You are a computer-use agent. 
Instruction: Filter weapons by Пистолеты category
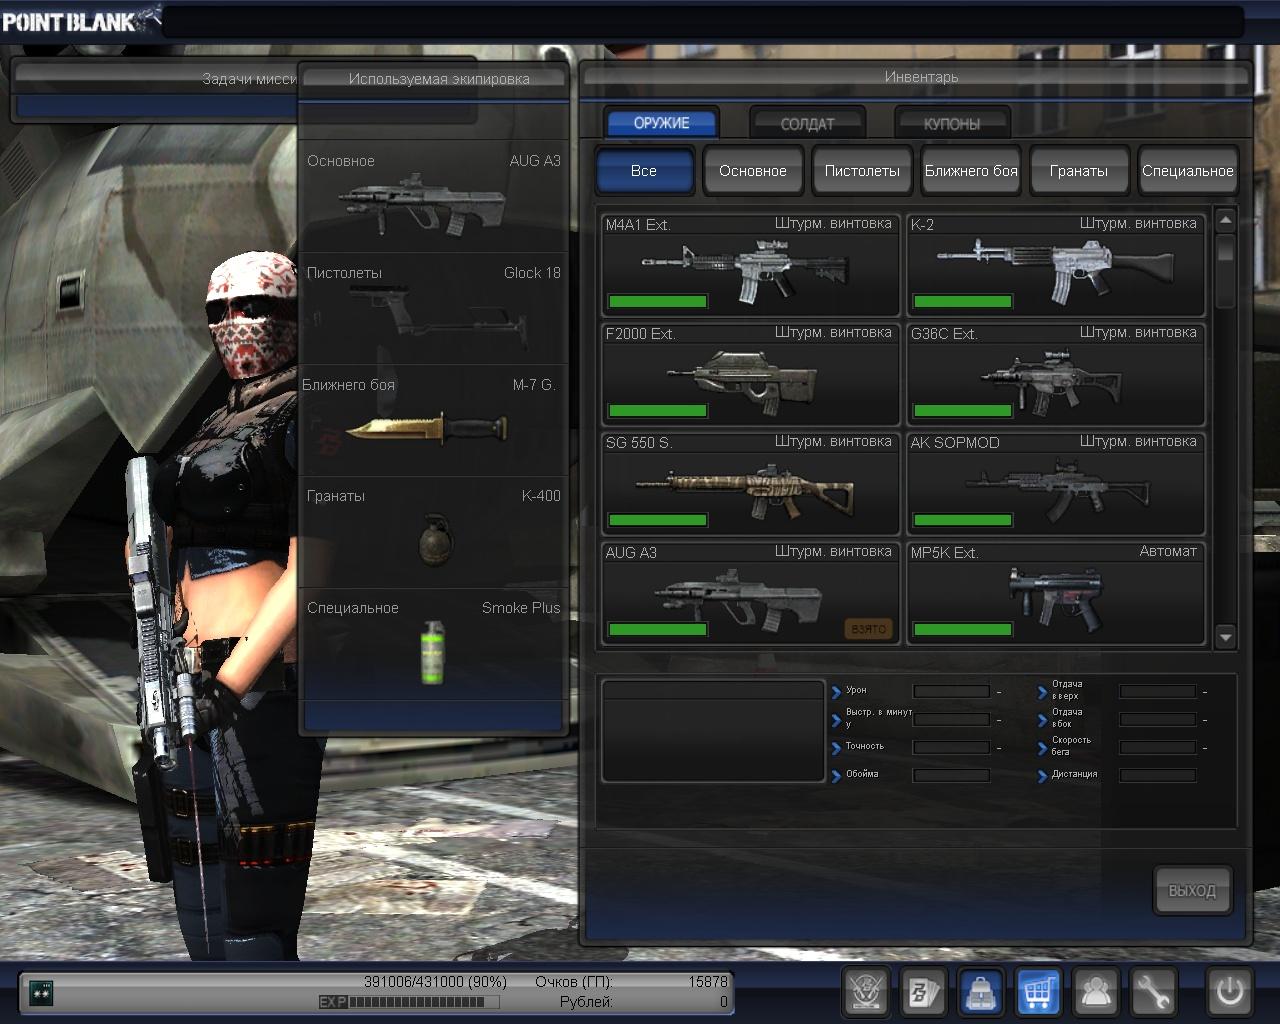861,171
